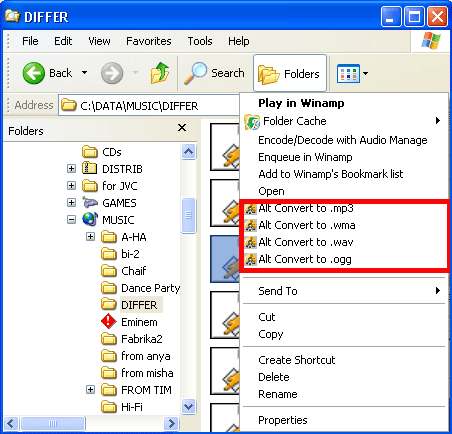Open the Back history dropdown arrow
Viewport: 452px width, 434px height.
click(x=85, y=72)
